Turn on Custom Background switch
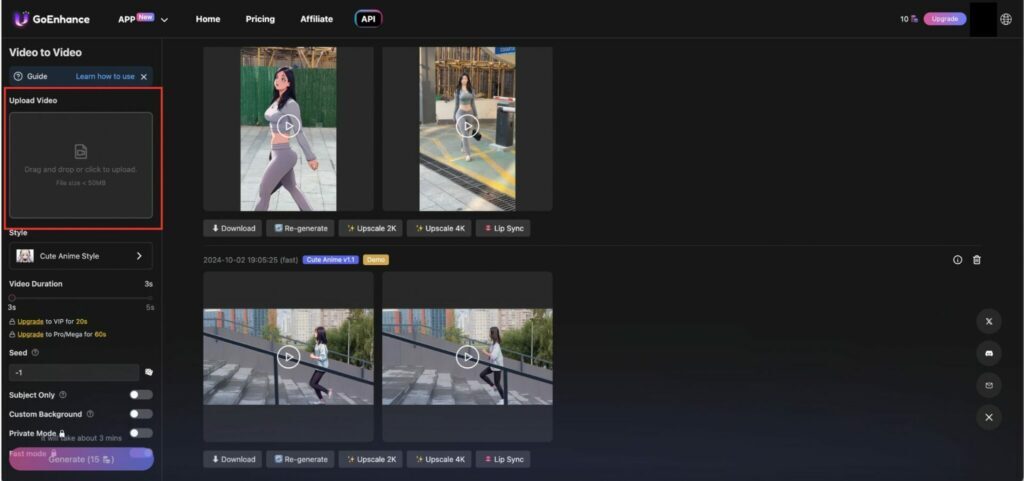1024x481 pixels. pyautogui.click(x=141, y=414)
